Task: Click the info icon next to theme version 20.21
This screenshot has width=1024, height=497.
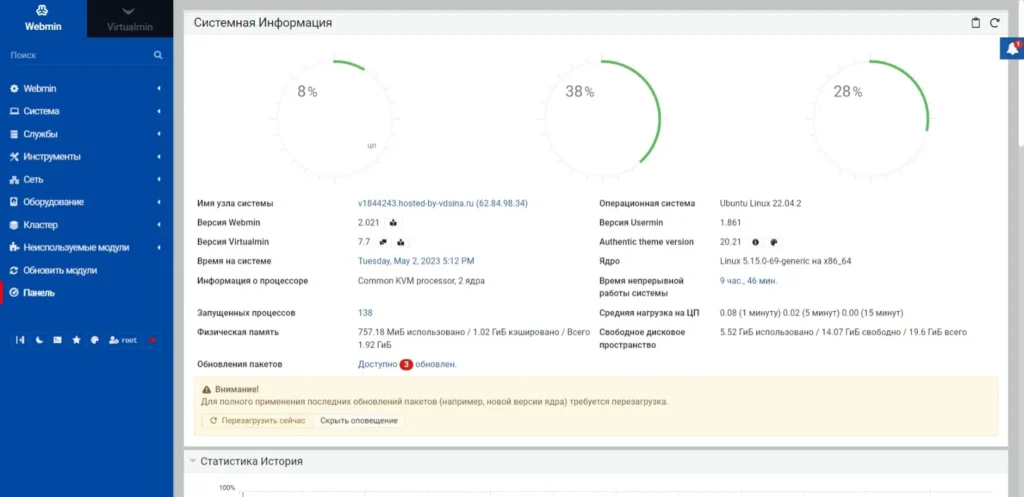Action: click(x=756, y=242)
